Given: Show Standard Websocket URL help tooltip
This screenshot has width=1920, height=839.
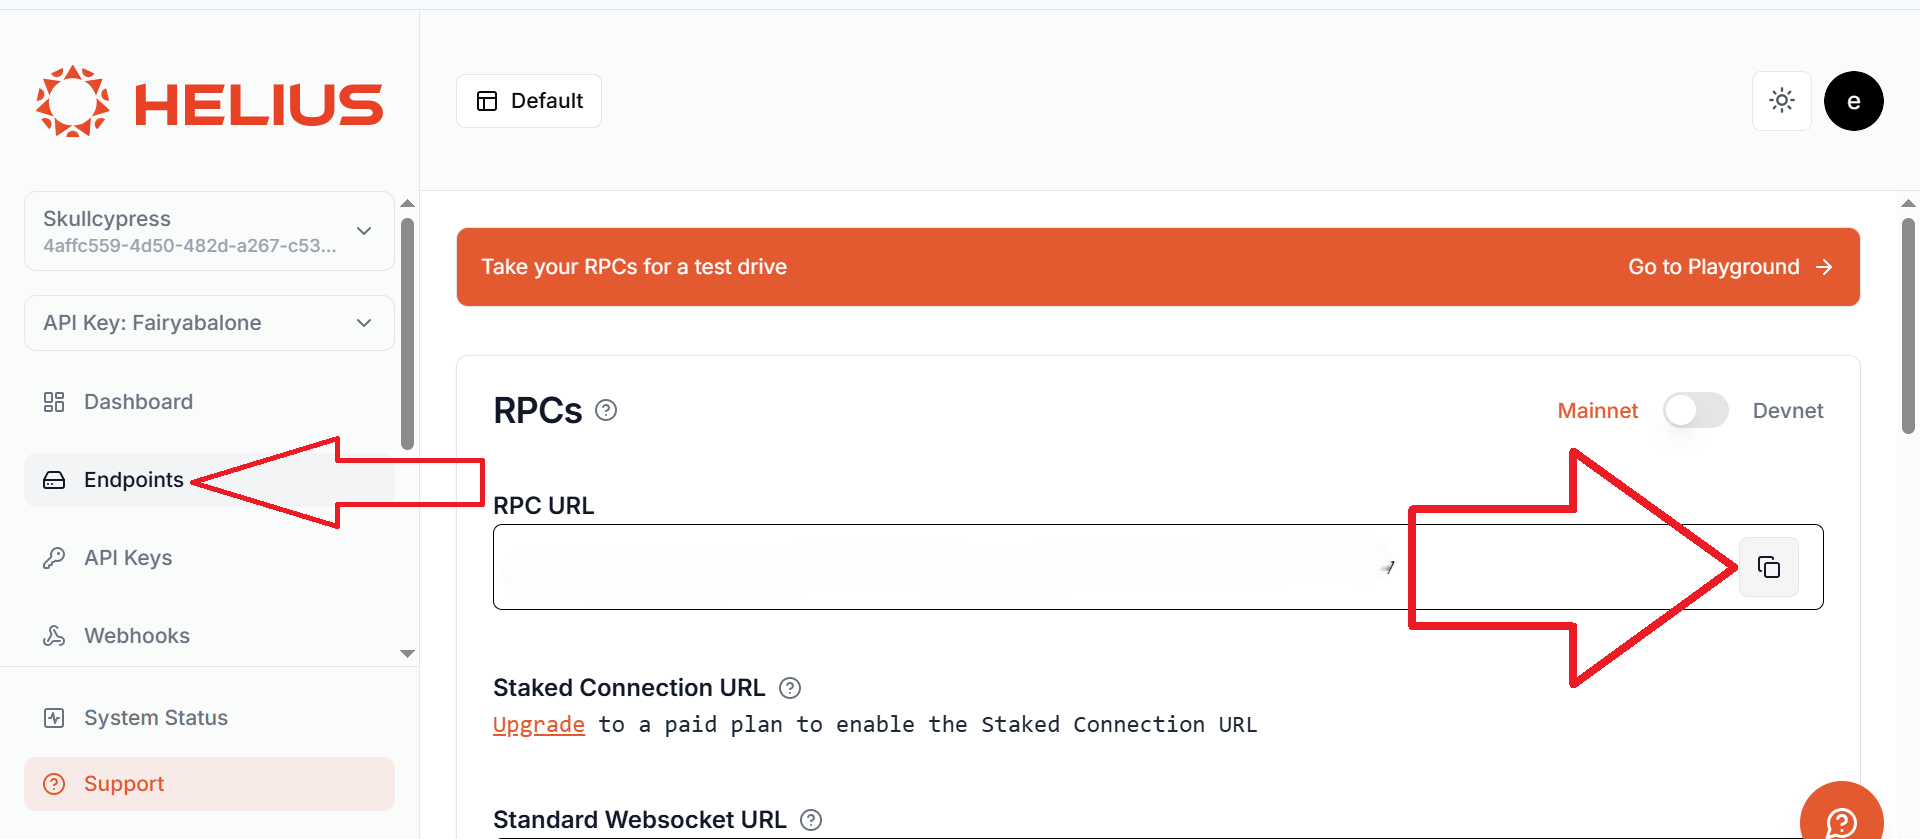Looking at the screenshot, I should pos(811,820).
